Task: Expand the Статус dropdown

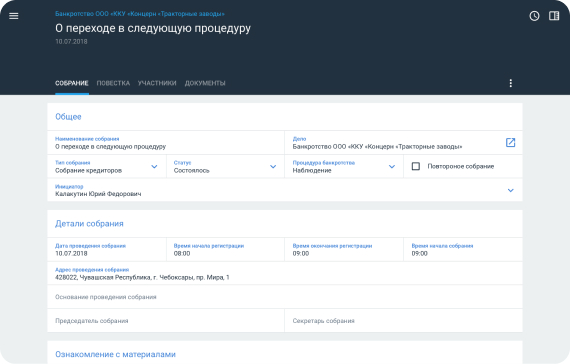Action: pos(273,167)
